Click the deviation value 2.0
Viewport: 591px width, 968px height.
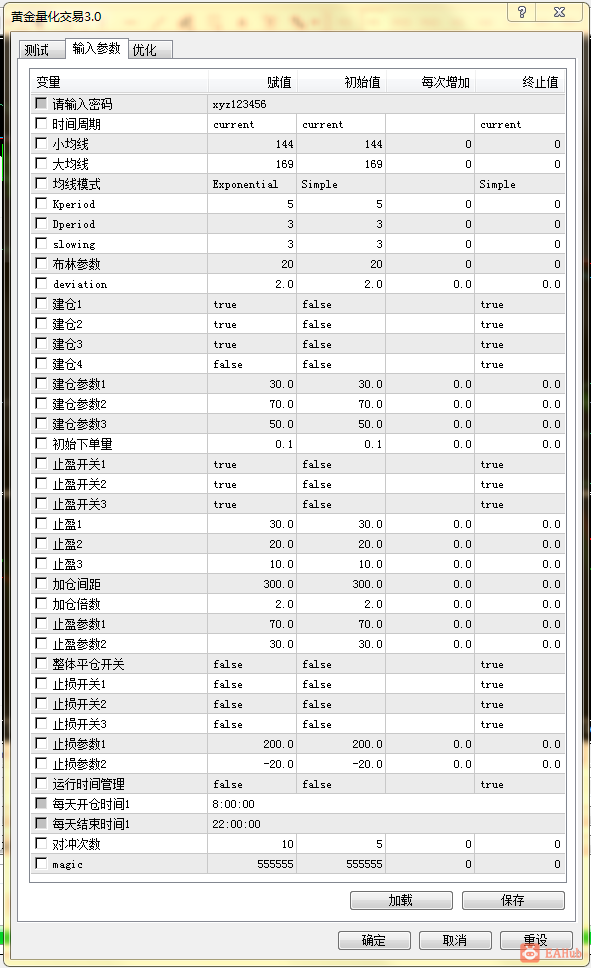click(252, 284)
